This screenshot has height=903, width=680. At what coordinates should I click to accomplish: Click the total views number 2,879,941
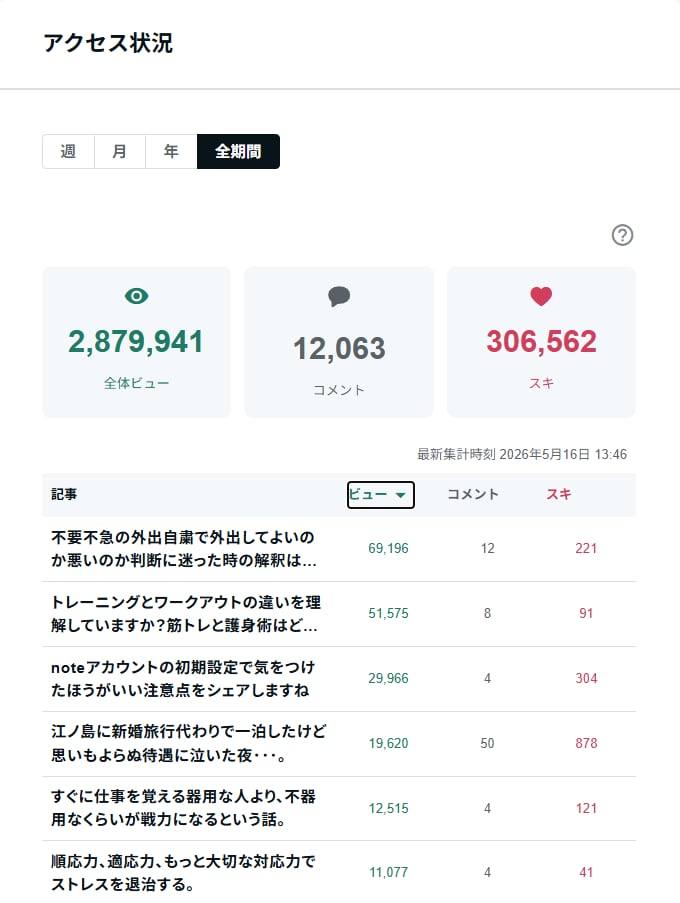click(136, 342)
